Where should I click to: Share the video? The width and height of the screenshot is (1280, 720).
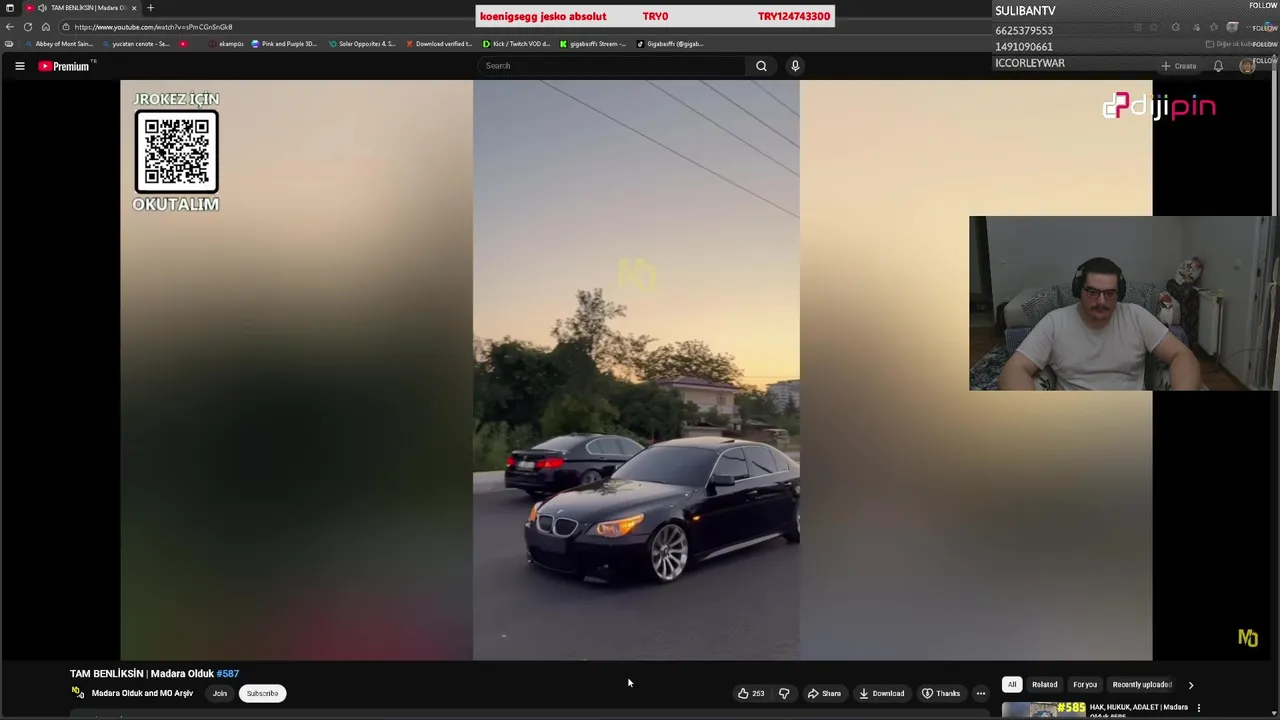pyautogui.click(x=825, y=693)
